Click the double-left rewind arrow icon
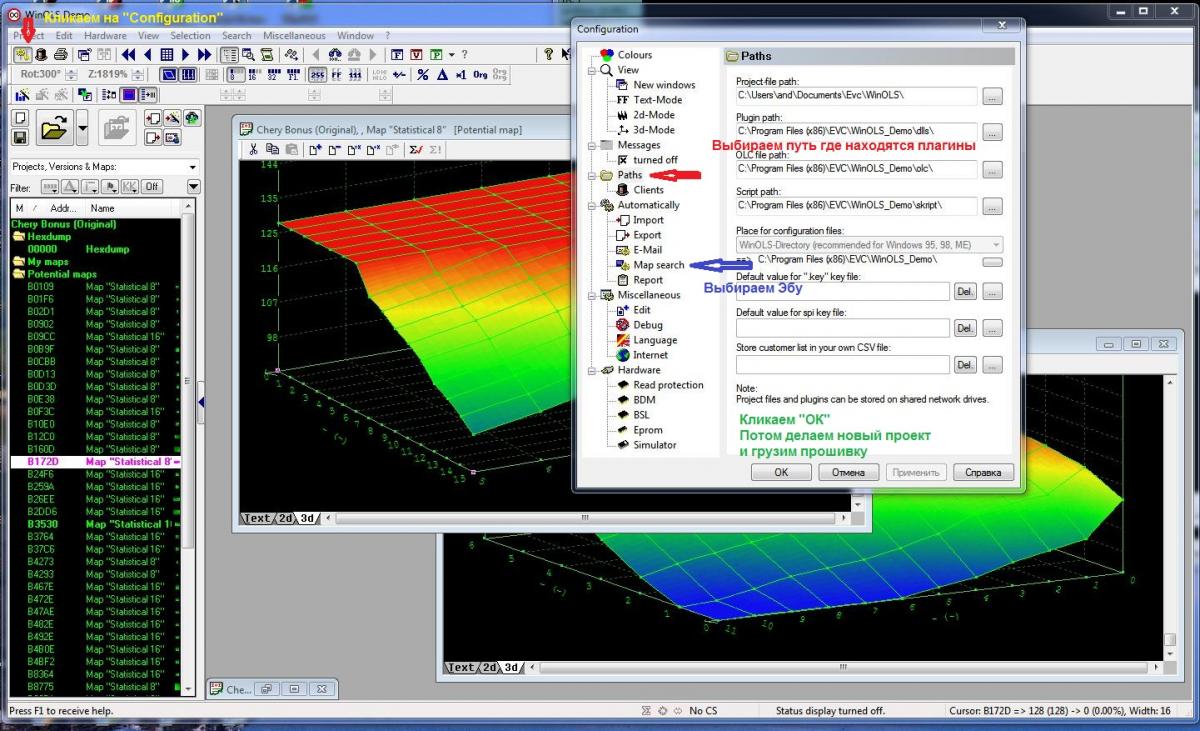Image resolution: width=1200 pixels, height=731 pixels. pyautogui.click(x=129, y=55)
